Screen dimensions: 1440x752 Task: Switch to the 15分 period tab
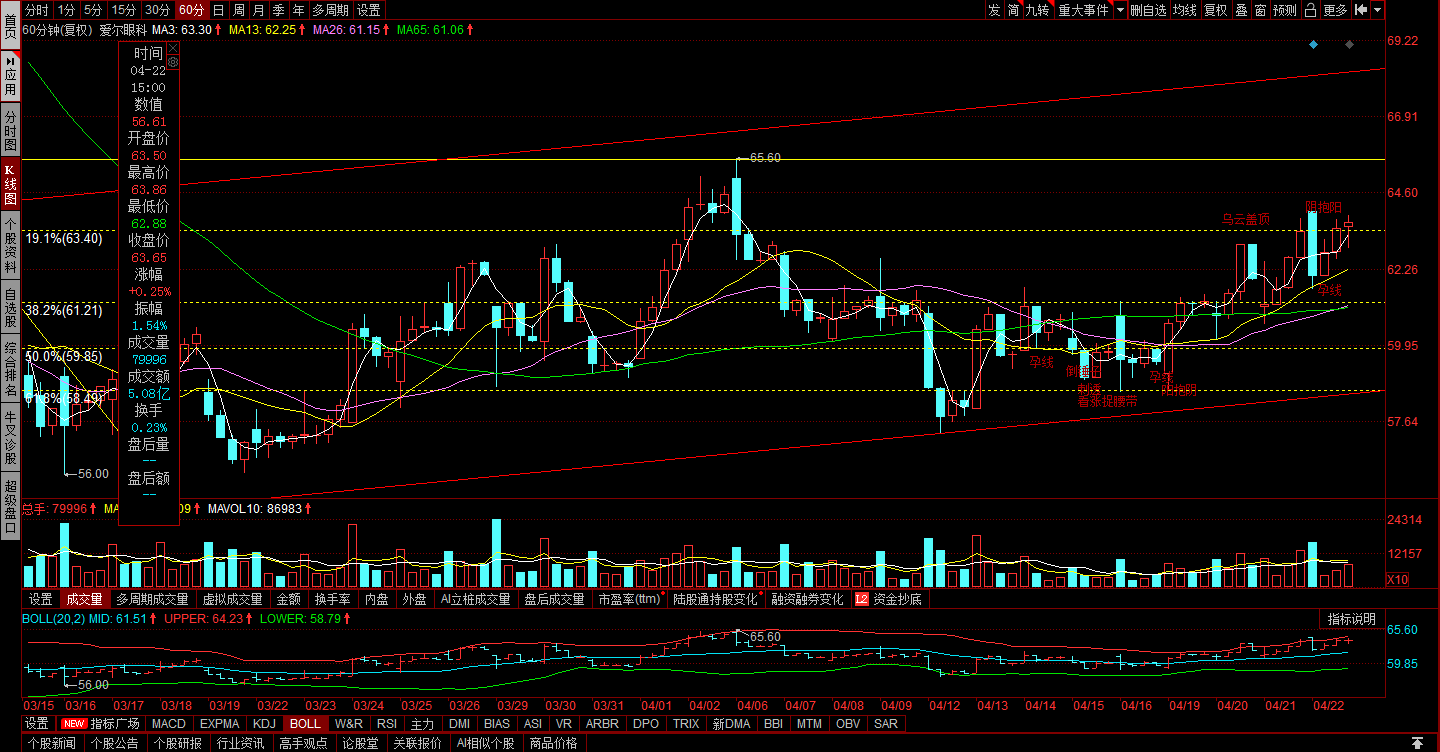(124, 10)
